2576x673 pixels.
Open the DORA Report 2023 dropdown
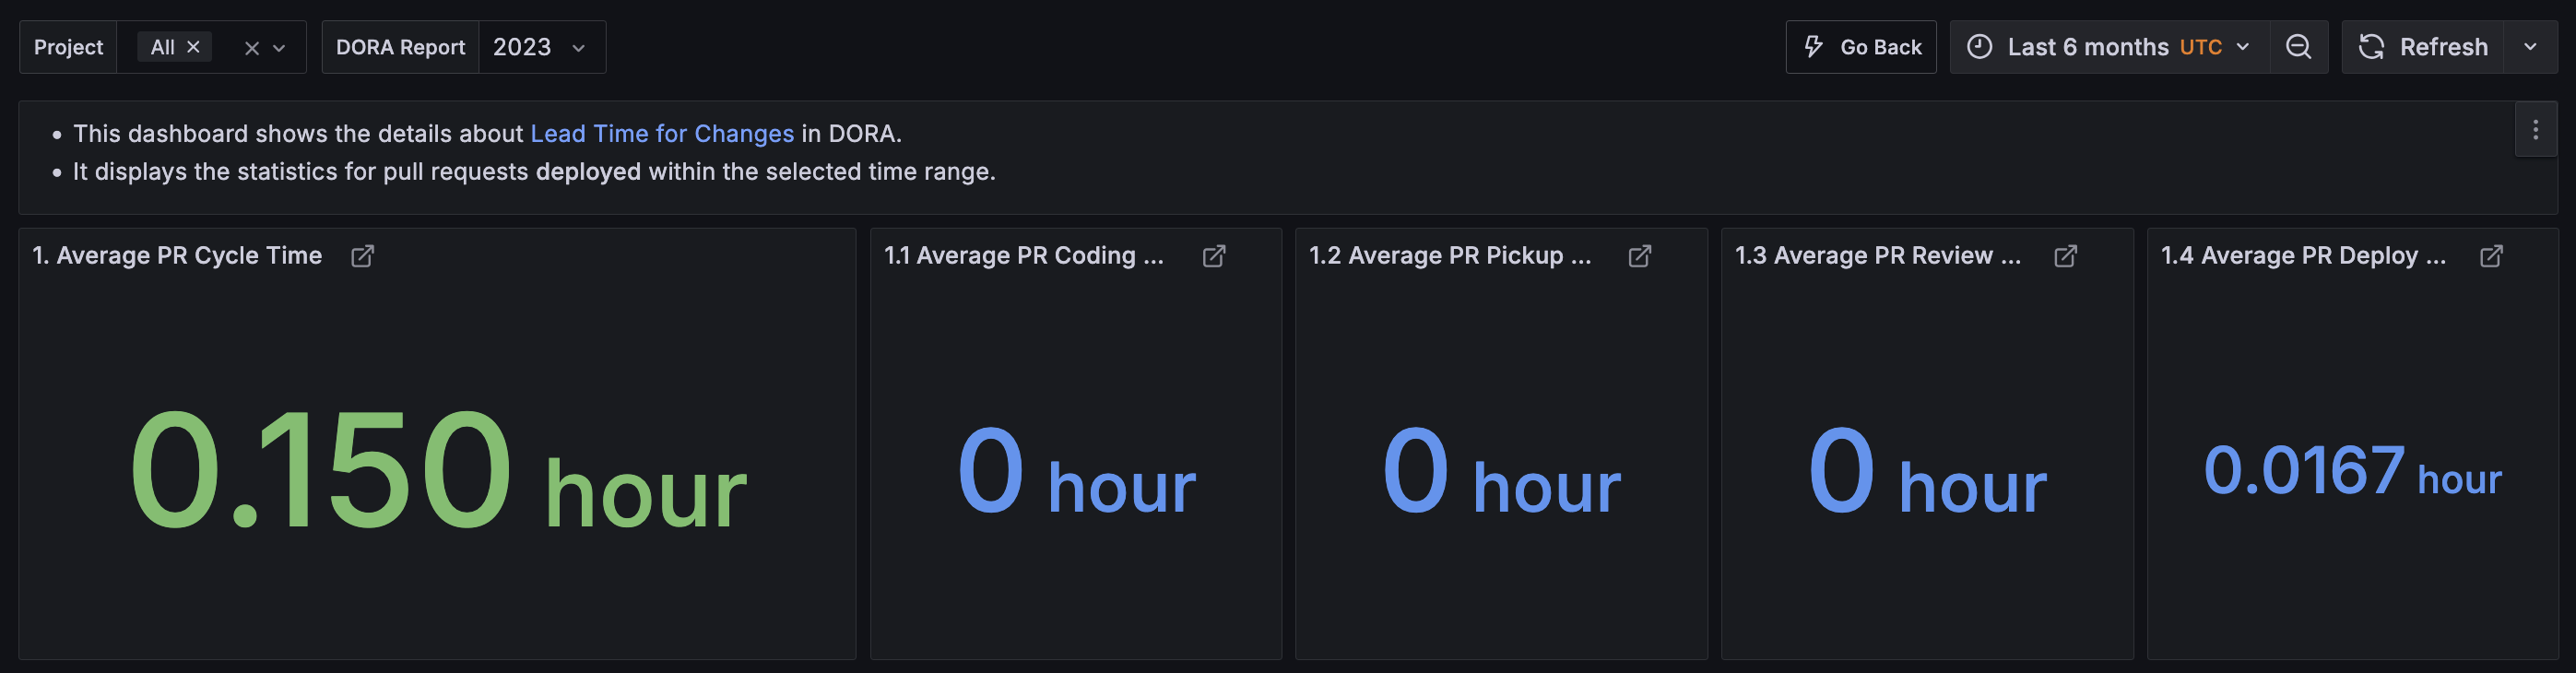pyautogui.click(x=542, y=47)
